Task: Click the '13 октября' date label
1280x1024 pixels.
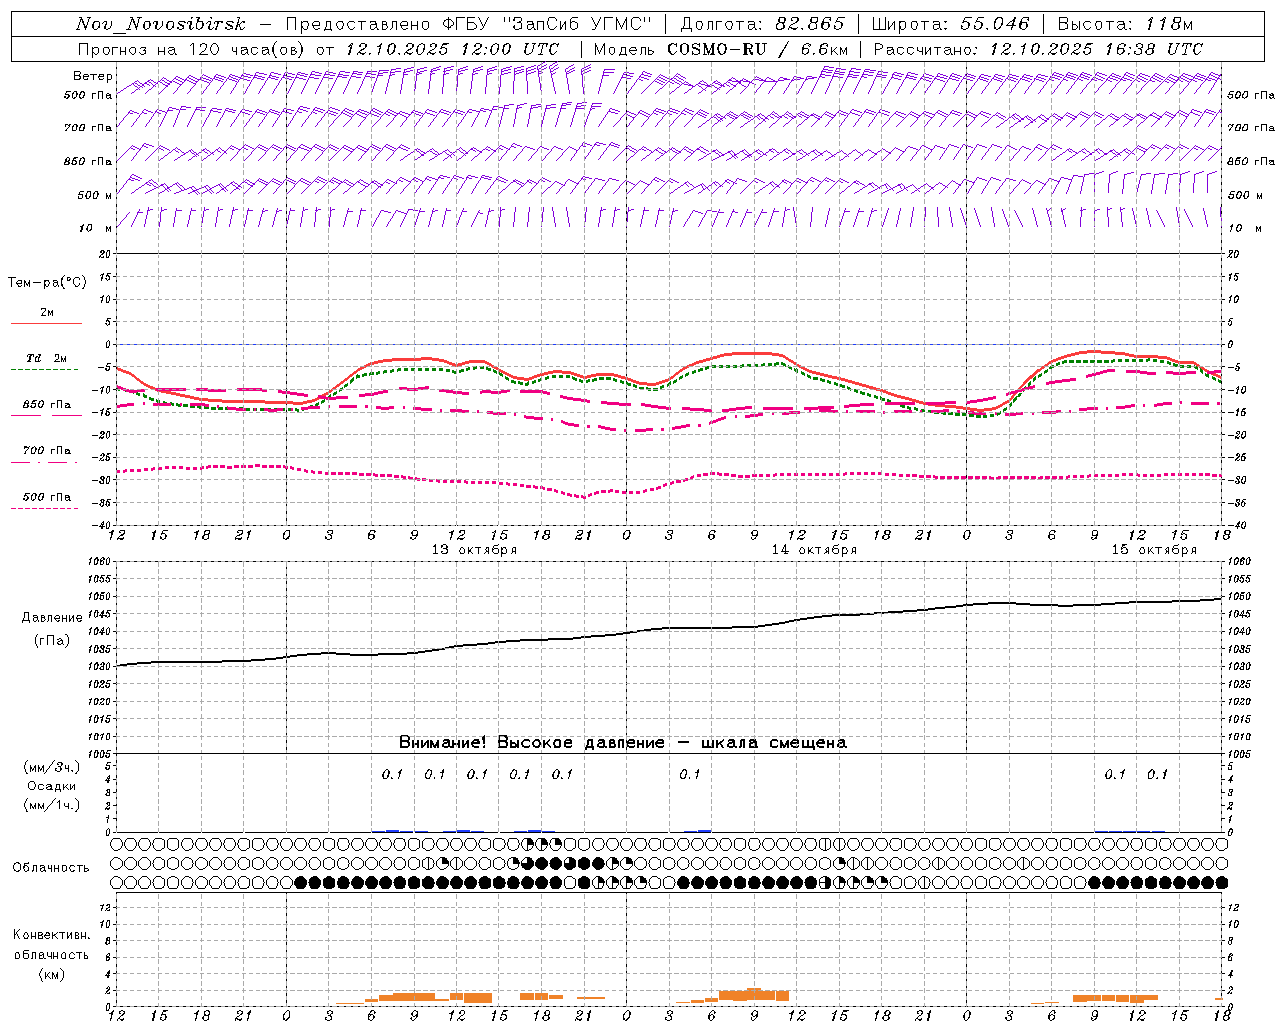Action: (474, 550)
